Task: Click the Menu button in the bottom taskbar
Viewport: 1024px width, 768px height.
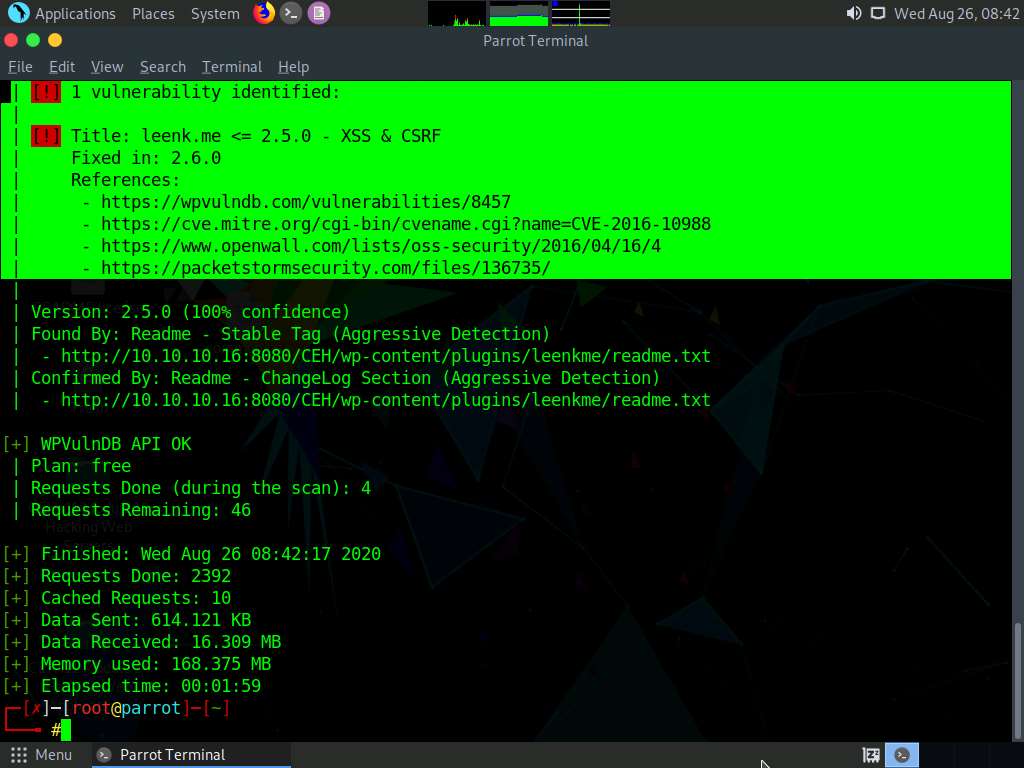Action: click(x=42, y=755)
